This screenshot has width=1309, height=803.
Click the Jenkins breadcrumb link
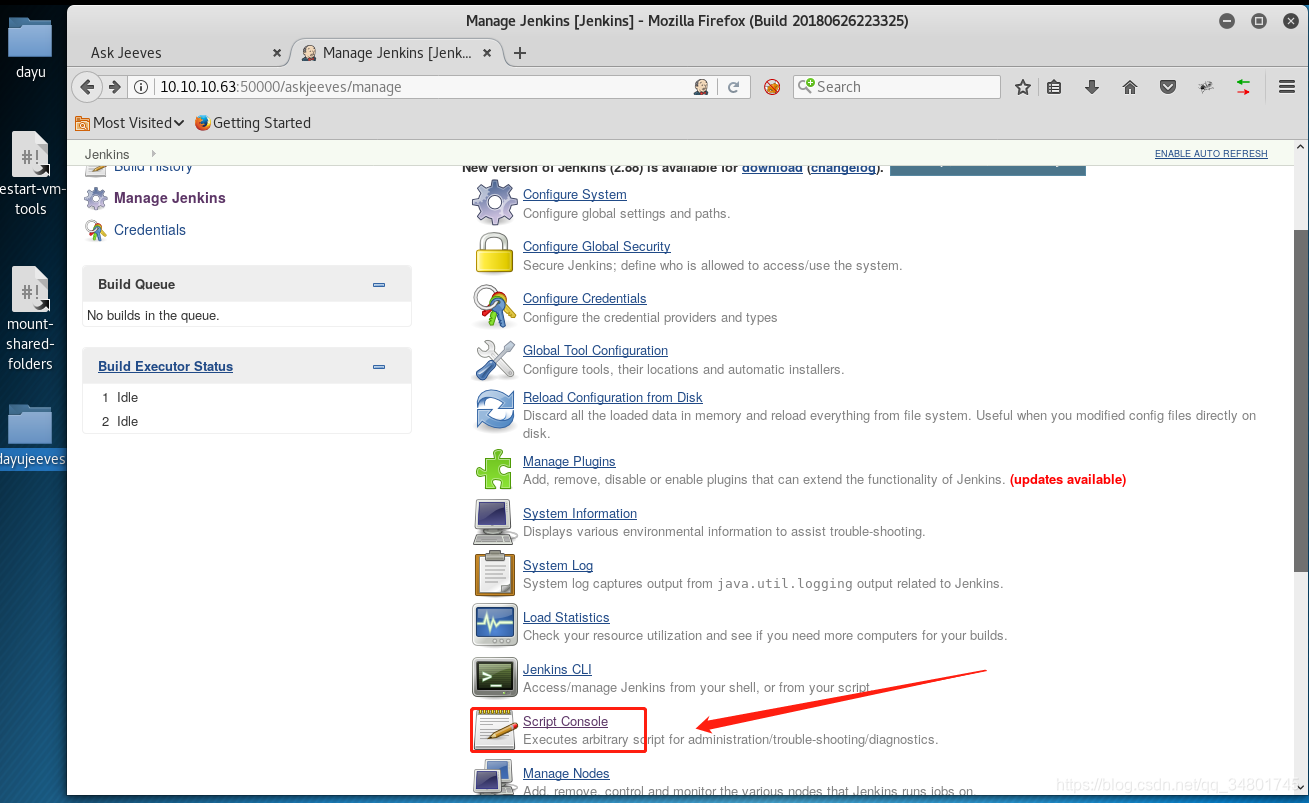pos(107,154)
